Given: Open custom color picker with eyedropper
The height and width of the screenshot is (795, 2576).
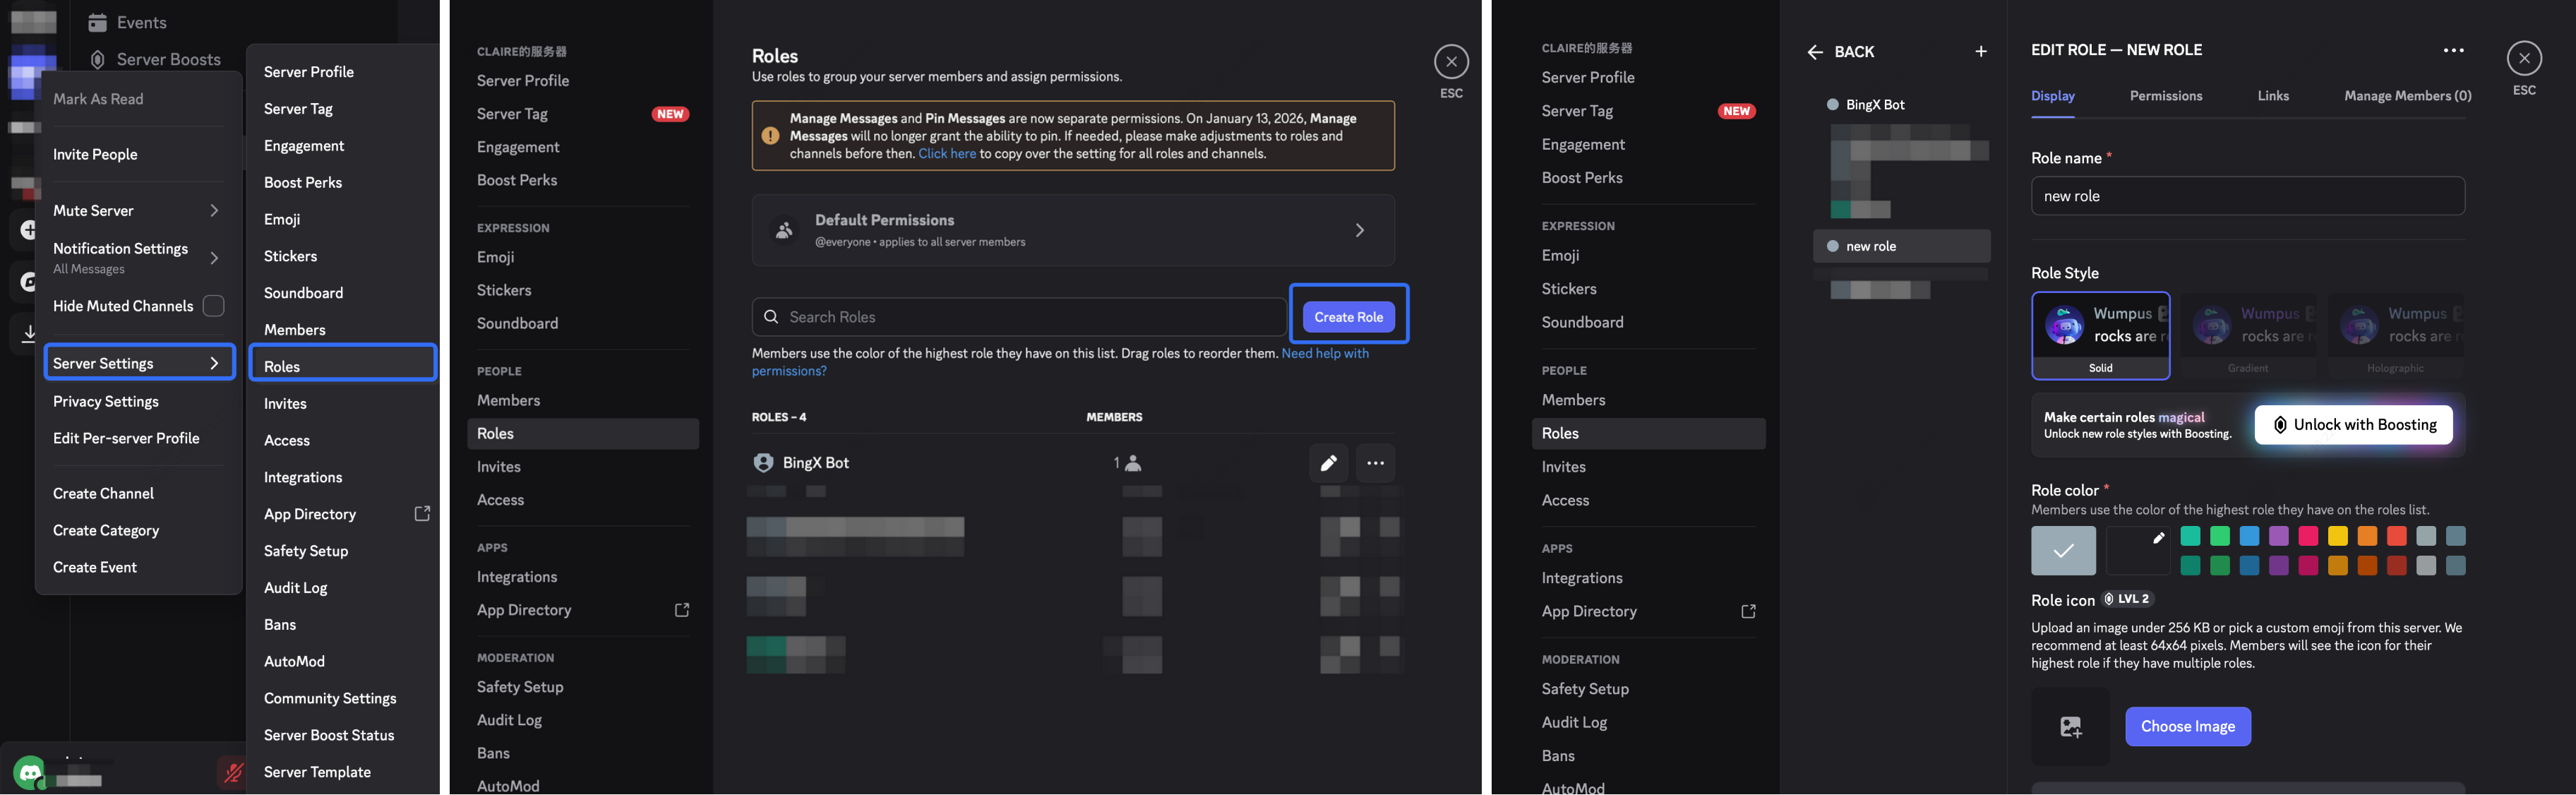Looking at the screenshot, I should tap(2138, 550).
